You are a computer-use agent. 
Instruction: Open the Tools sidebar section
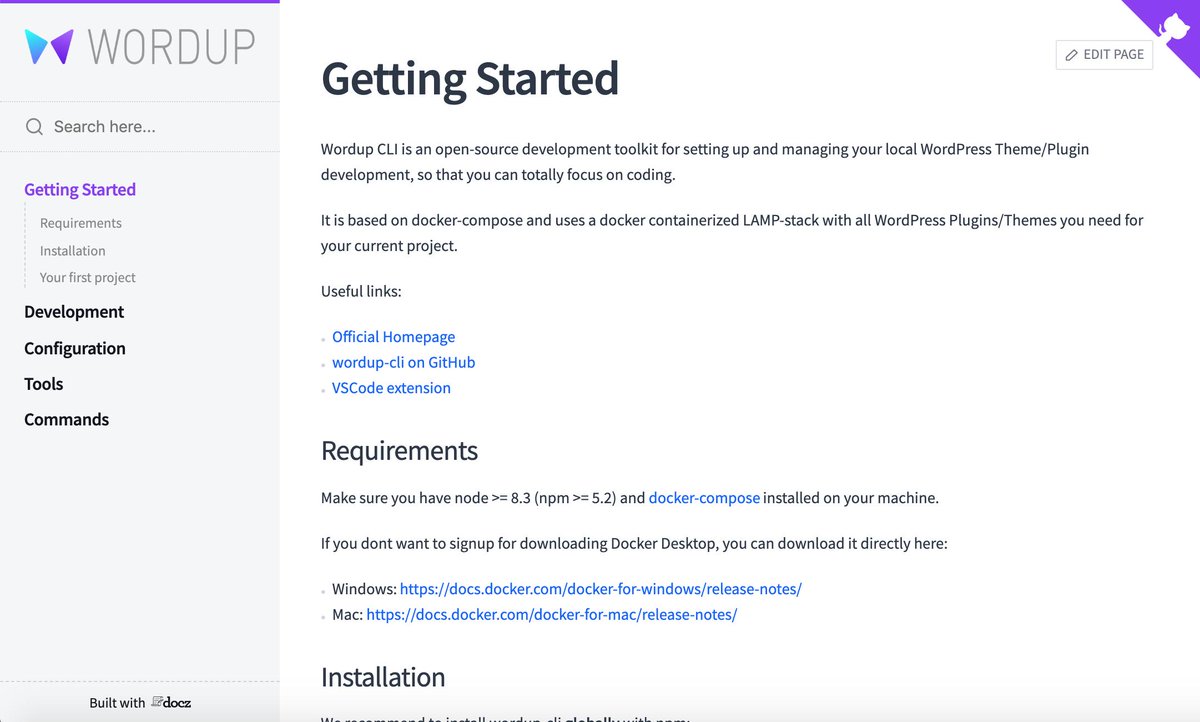point(44,384)
